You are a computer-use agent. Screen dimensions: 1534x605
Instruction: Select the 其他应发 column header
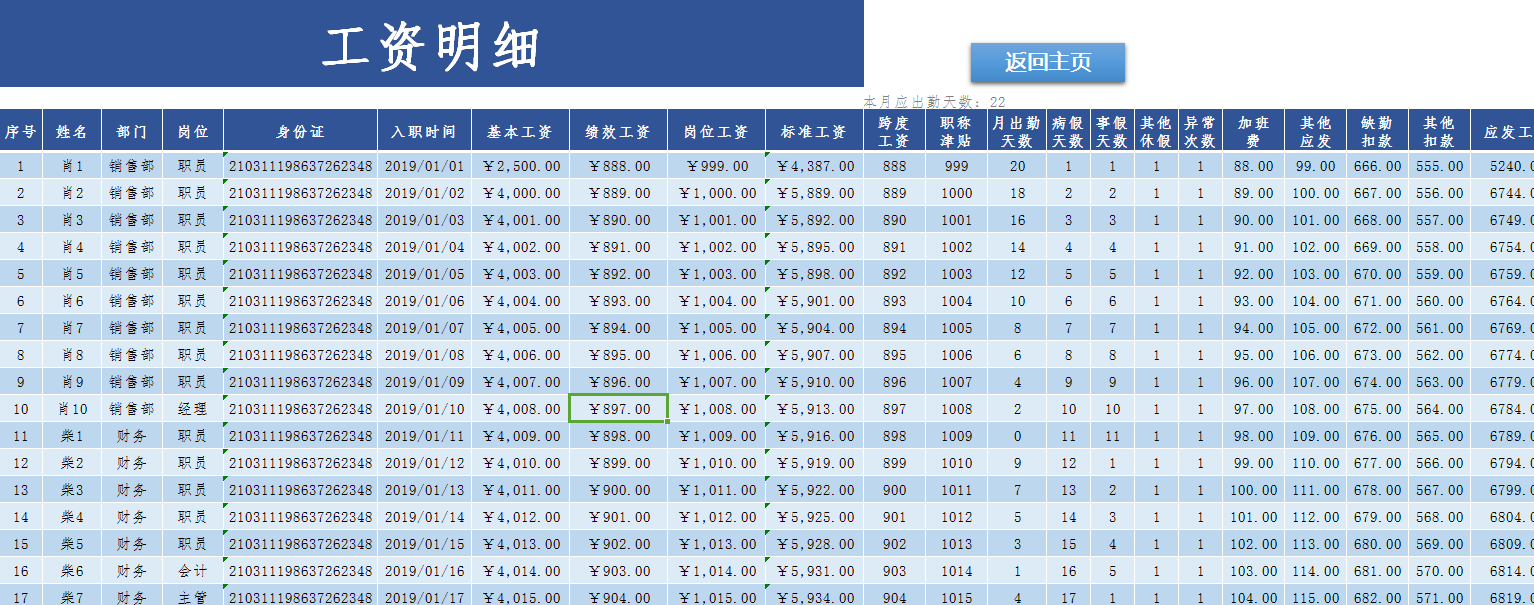pos(1315,131)
